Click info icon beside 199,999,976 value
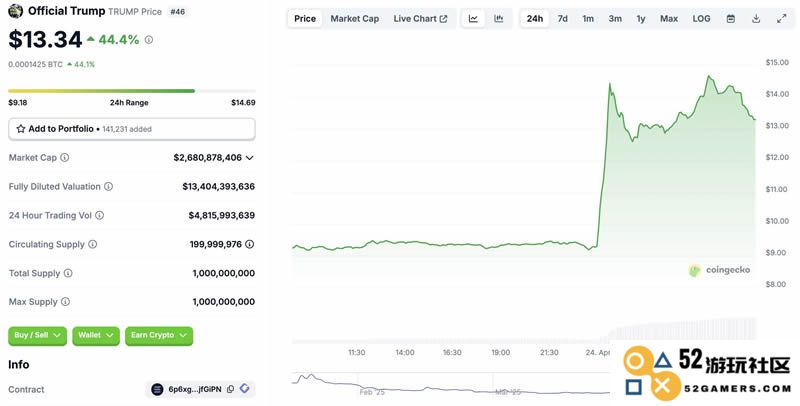This screenshot has width=800, height=406. click(x=249, y=244)
